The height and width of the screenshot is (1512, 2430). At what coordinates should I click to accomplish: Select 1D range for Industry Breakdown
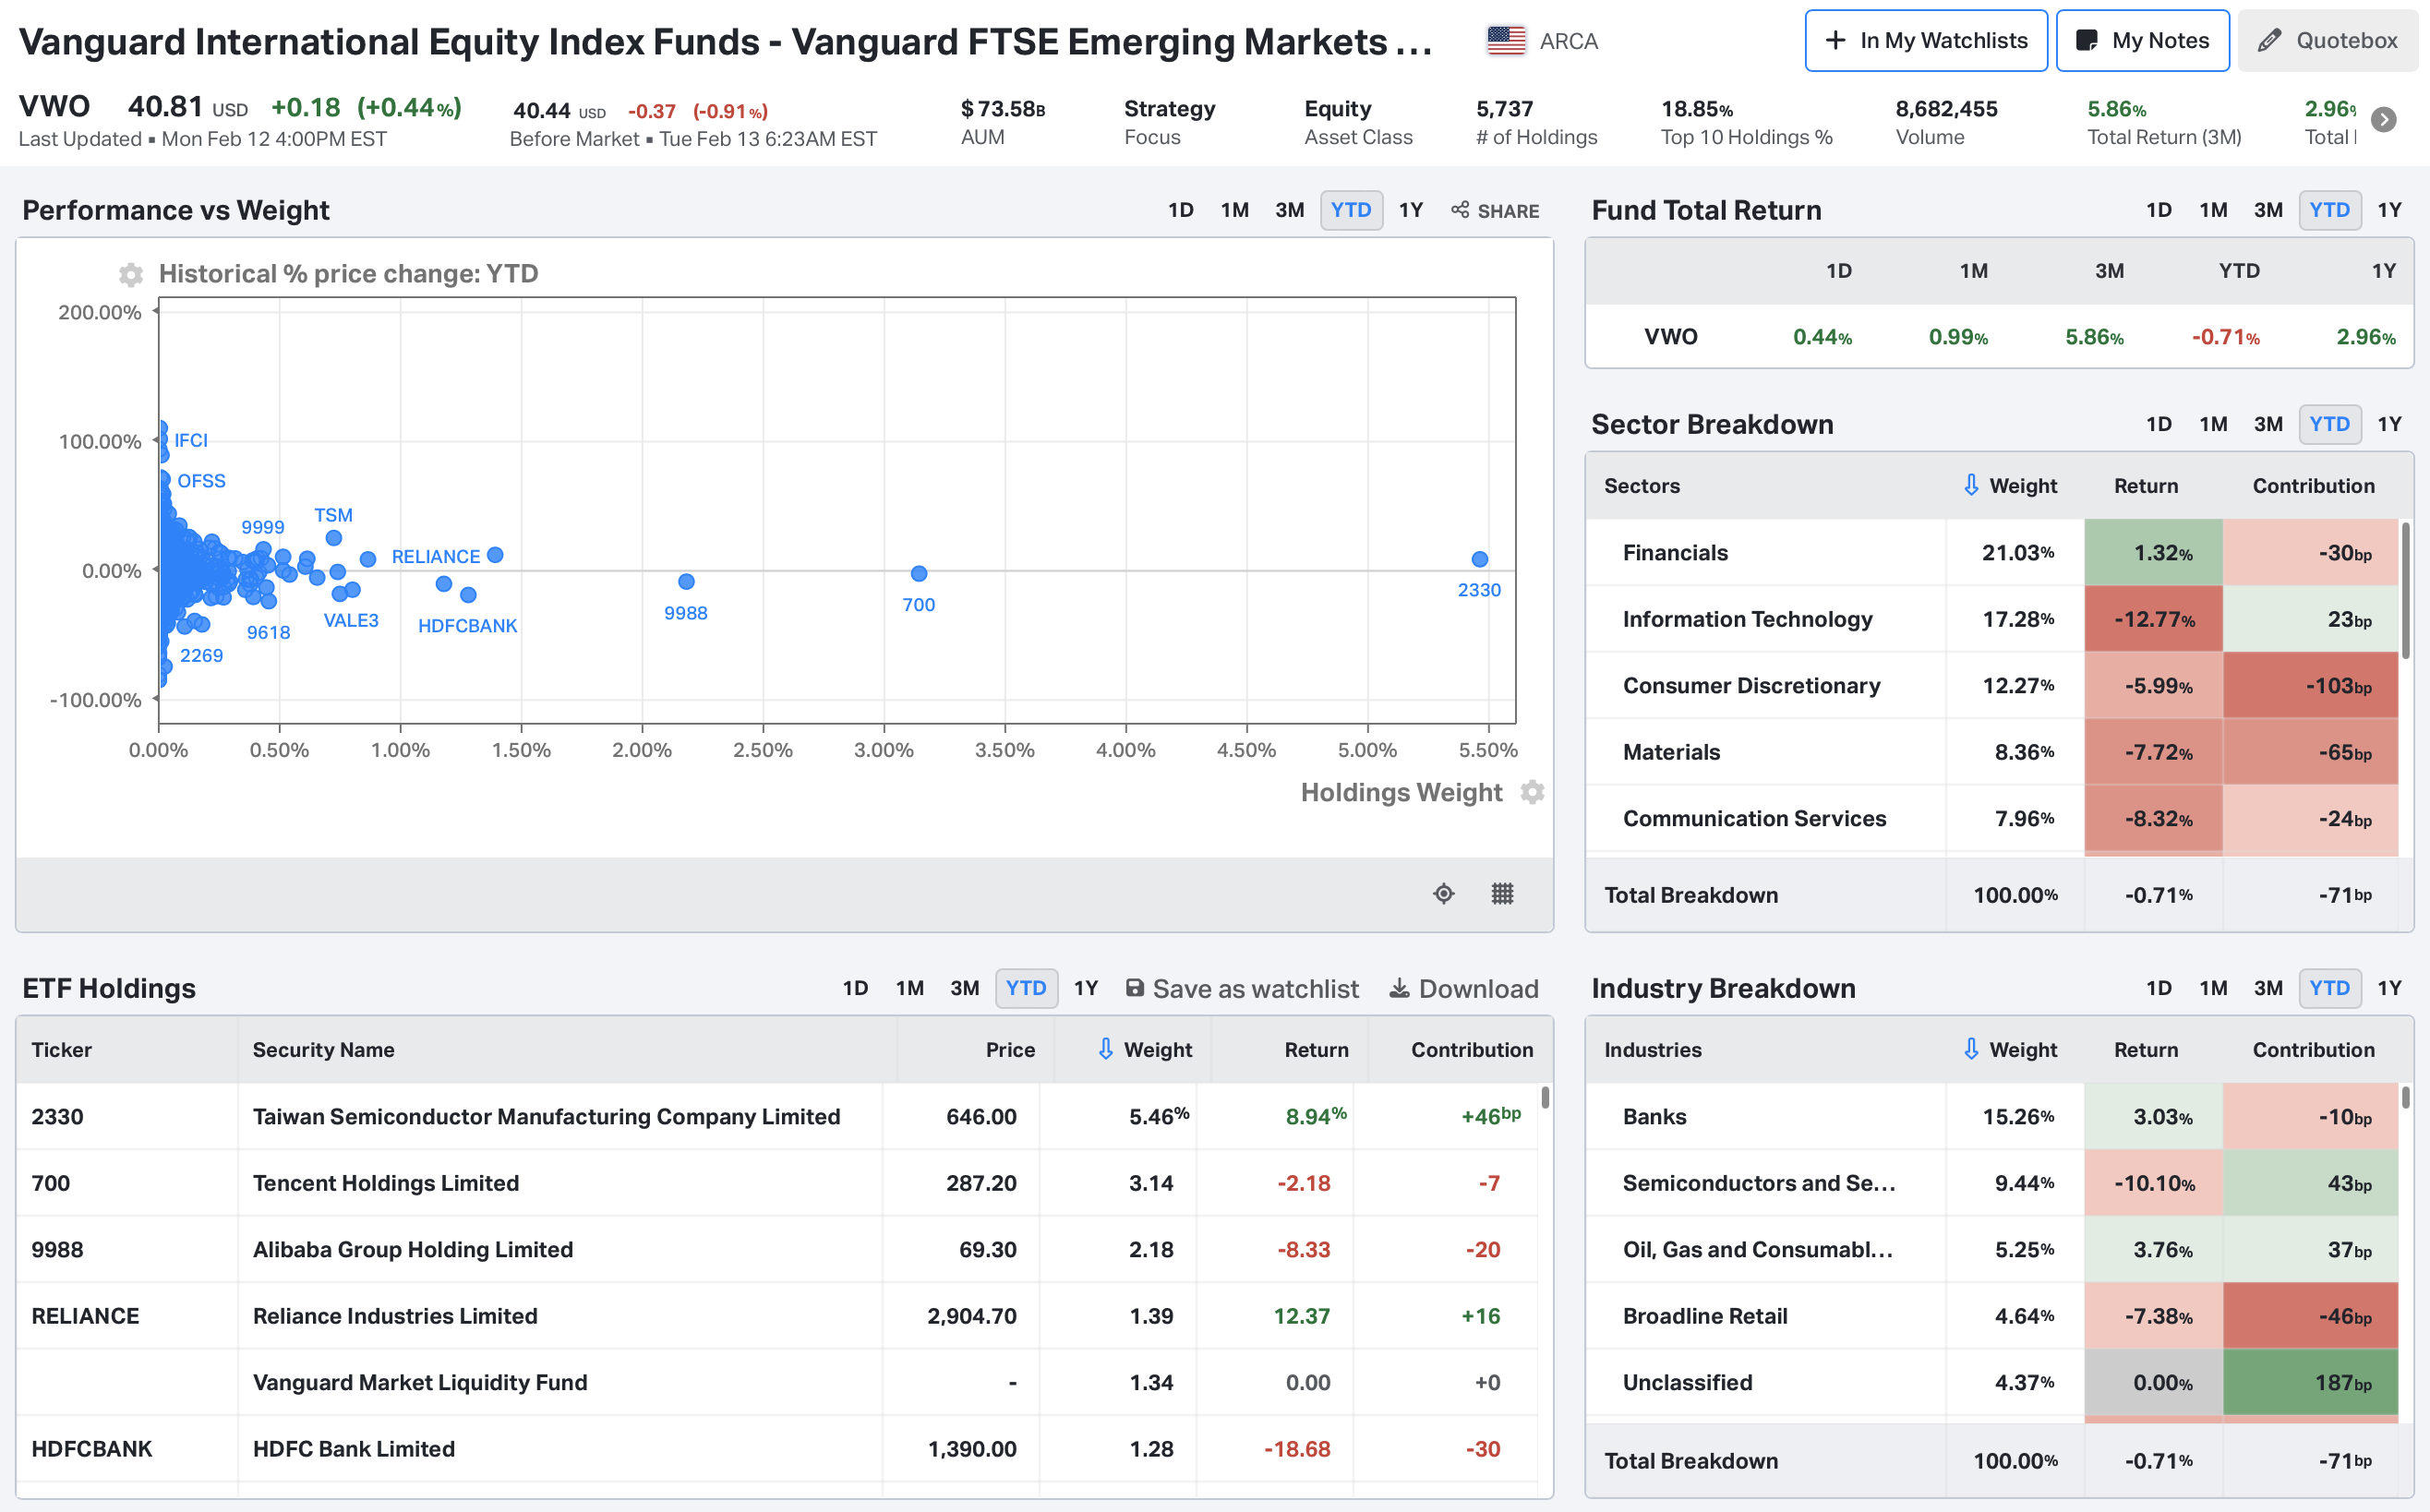tap(2159, 988)
